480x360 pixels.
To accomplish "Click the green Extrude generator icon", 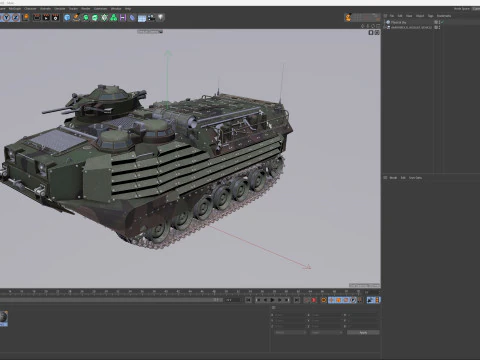I will (x=95, y=17).
